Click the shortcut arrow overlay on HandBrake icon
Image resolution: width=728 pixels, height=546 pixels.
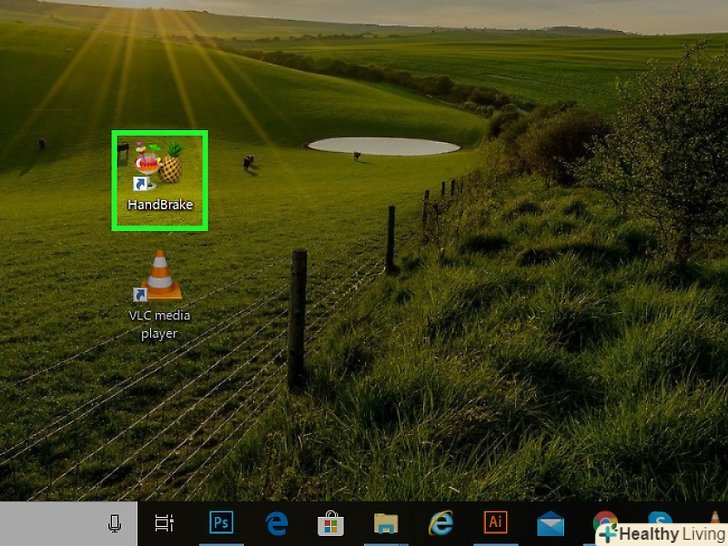142,184
